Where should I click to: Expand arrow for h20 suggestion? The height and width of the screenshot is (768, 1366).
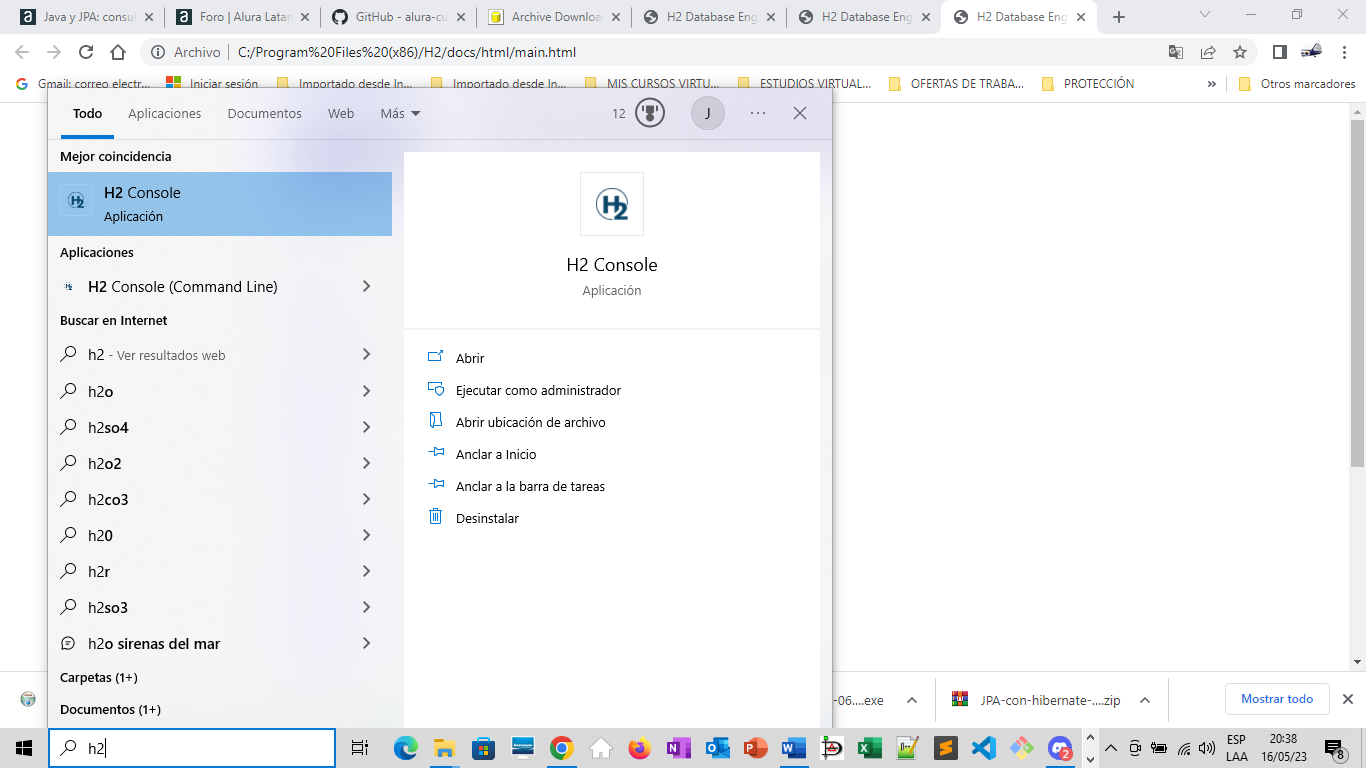[x=366, y=535]
